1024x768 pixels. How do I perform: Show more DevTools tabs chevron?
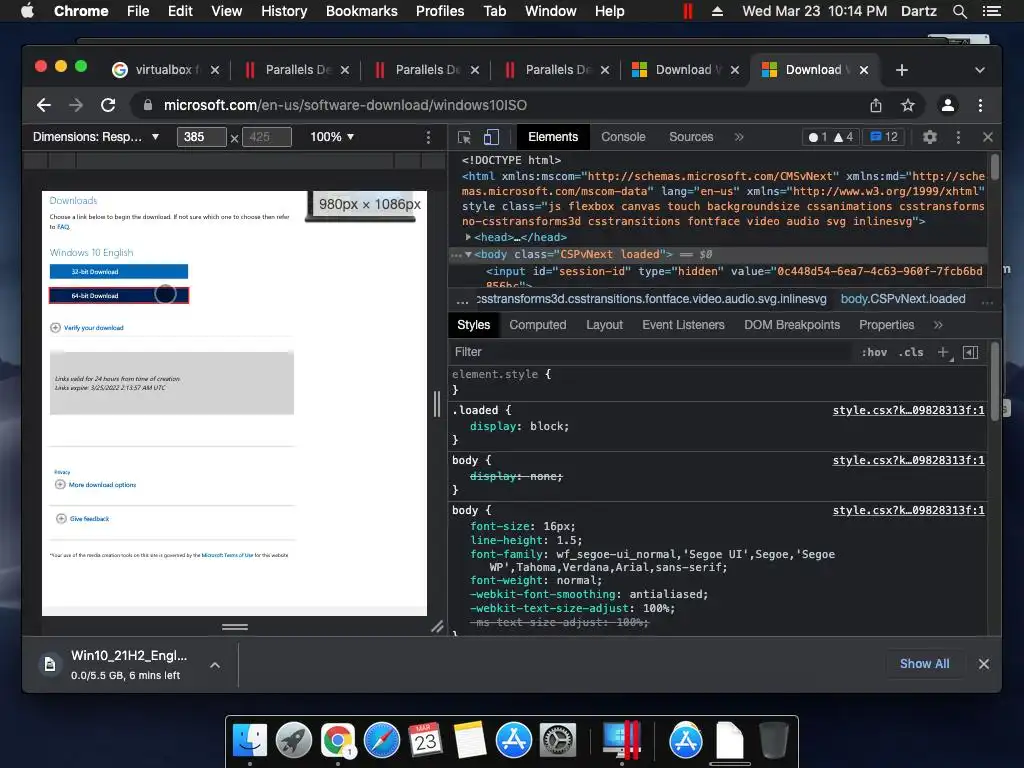click(739, 137)
